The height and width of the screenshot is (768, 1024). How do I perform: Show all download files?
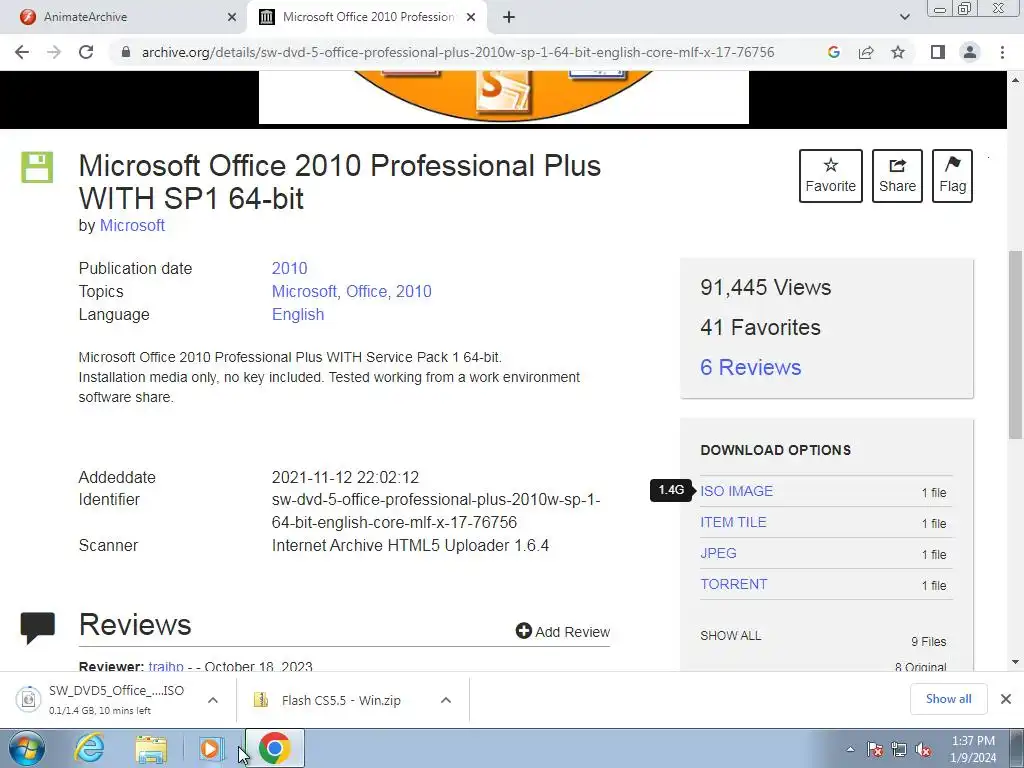(730, 635)
